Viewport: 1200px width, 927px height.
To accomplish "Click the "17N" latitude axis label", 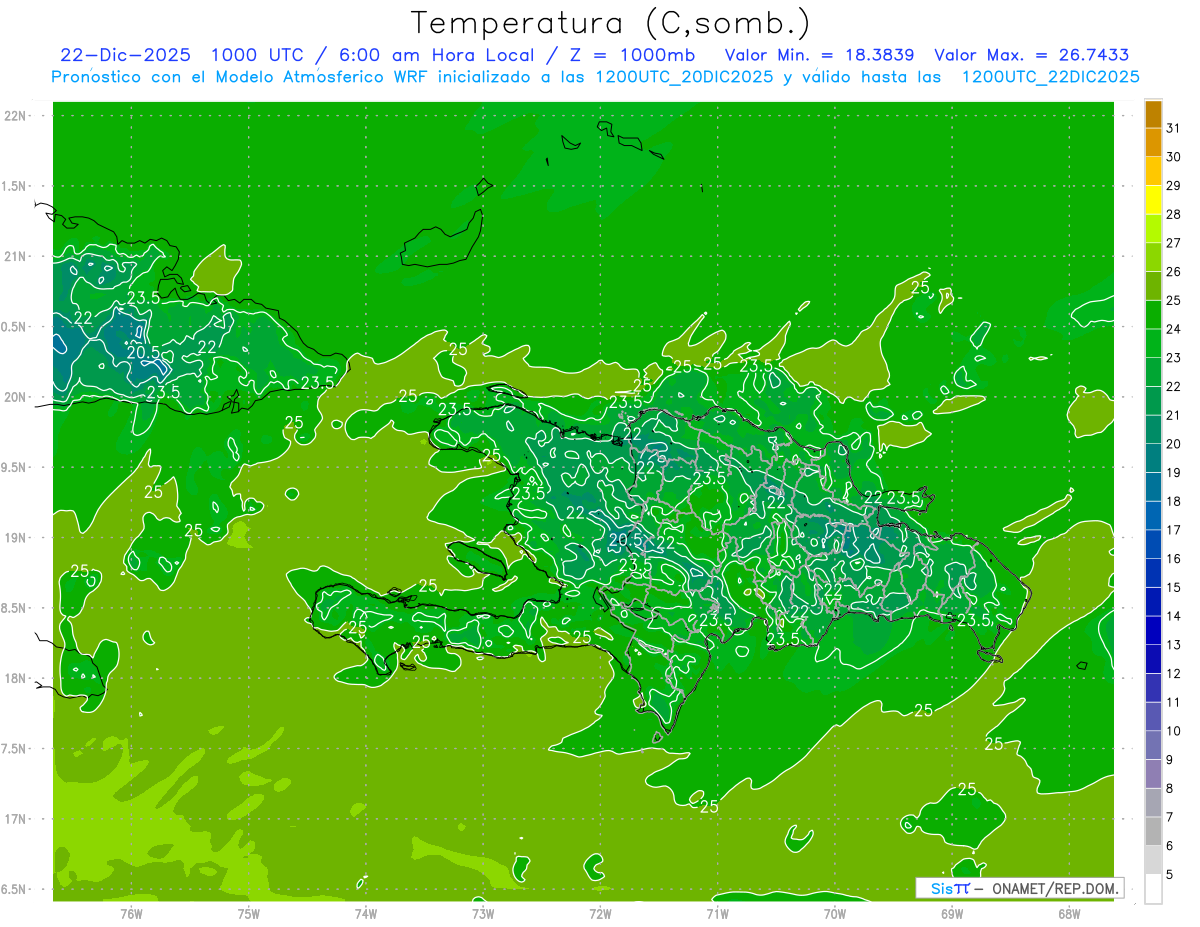I will (x=16, y=819).
